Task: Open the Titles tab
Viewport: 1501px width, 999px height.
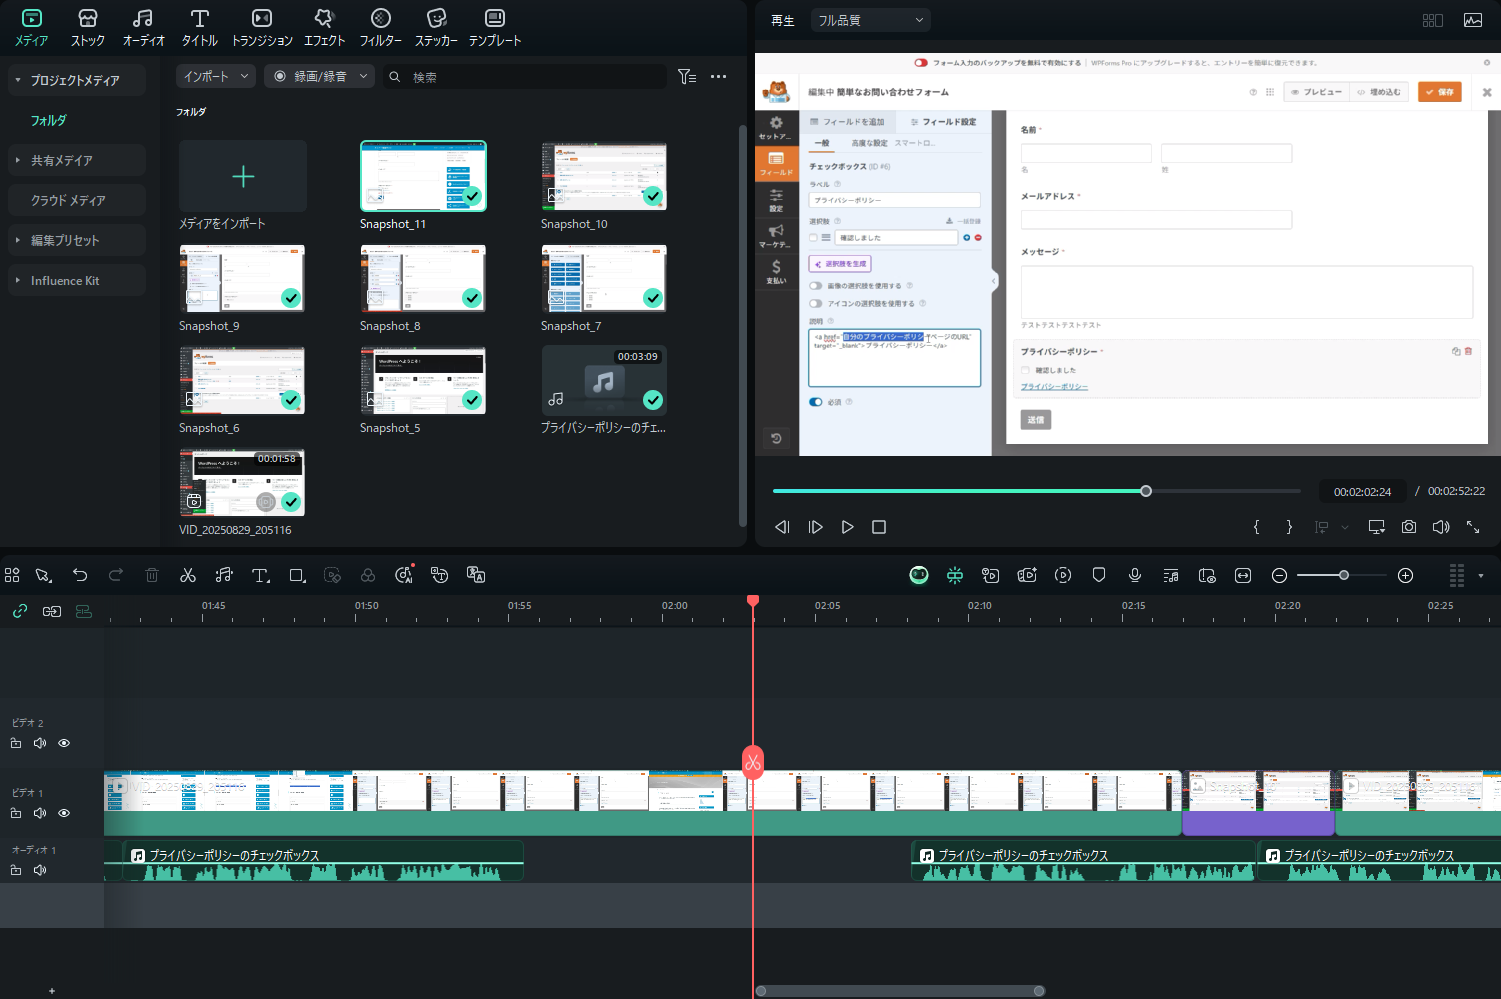Action: 200,27
